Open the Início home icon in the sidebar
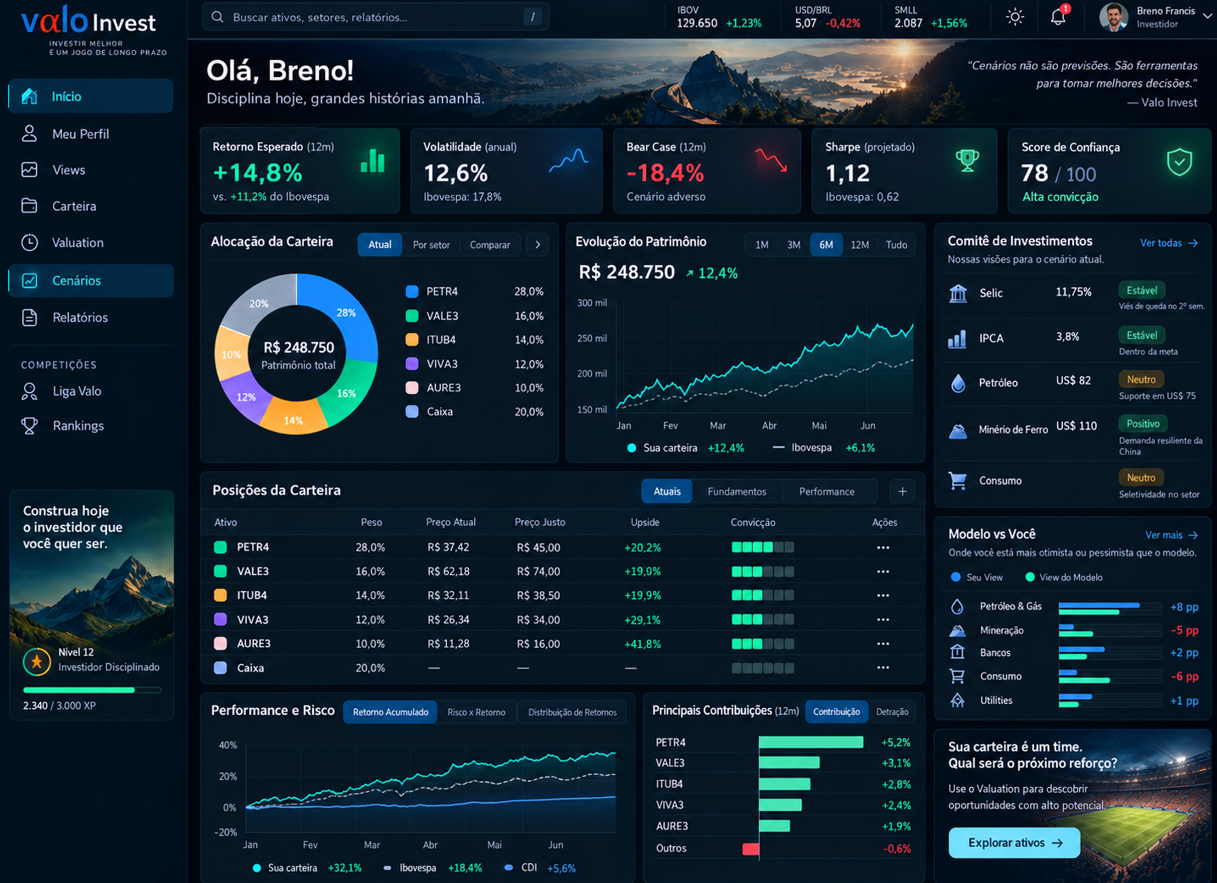 [30, 96]
